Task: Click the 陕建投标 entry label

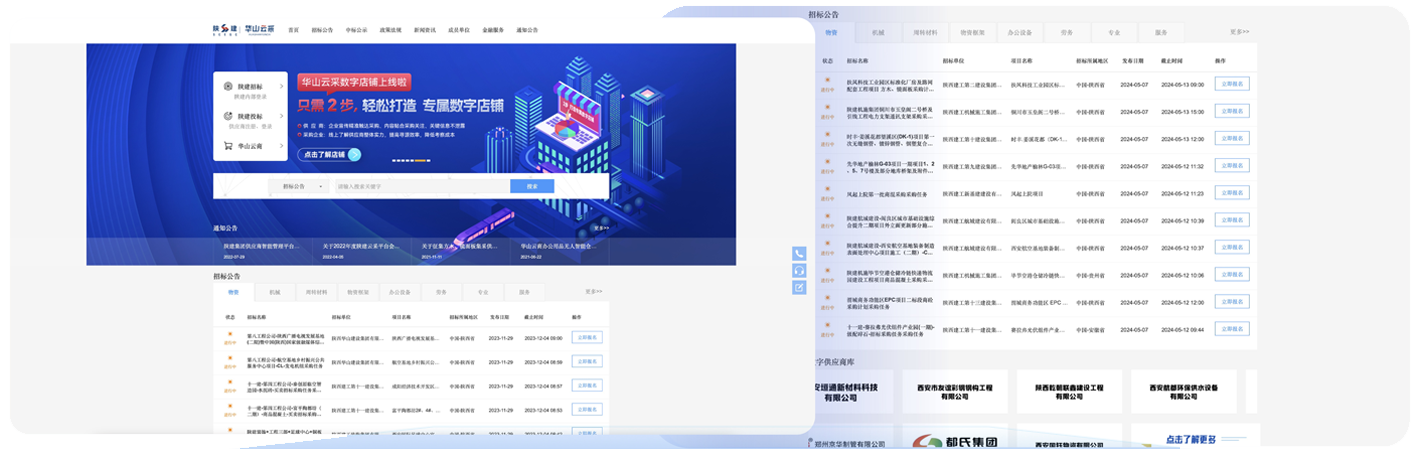Action: pos(252,116)
